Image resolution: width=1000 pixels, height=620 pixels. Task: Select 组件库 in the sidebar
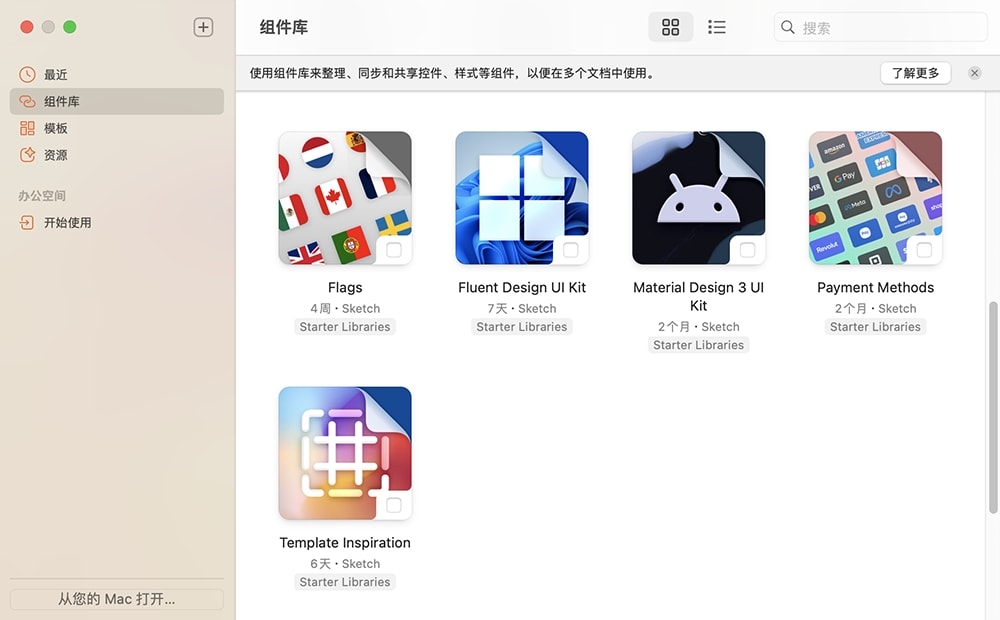tap(117, 101)
